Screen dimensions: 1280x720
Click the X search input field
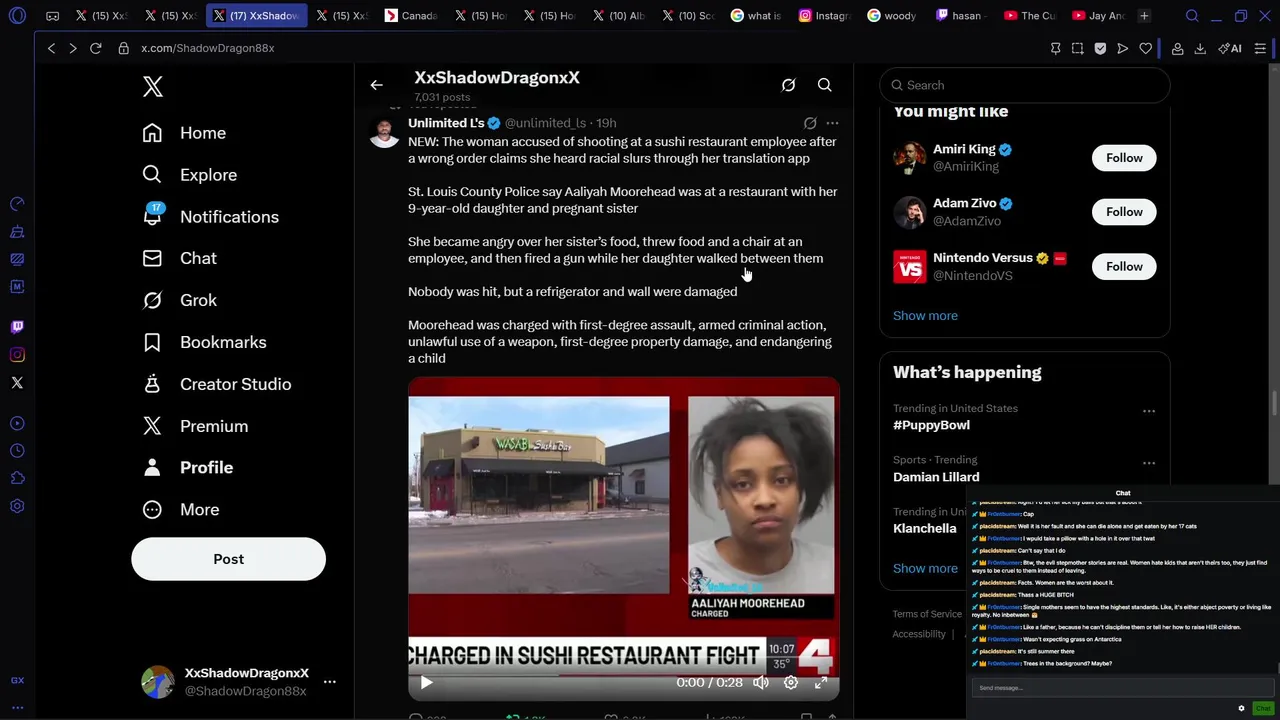tap(1024, 85)
